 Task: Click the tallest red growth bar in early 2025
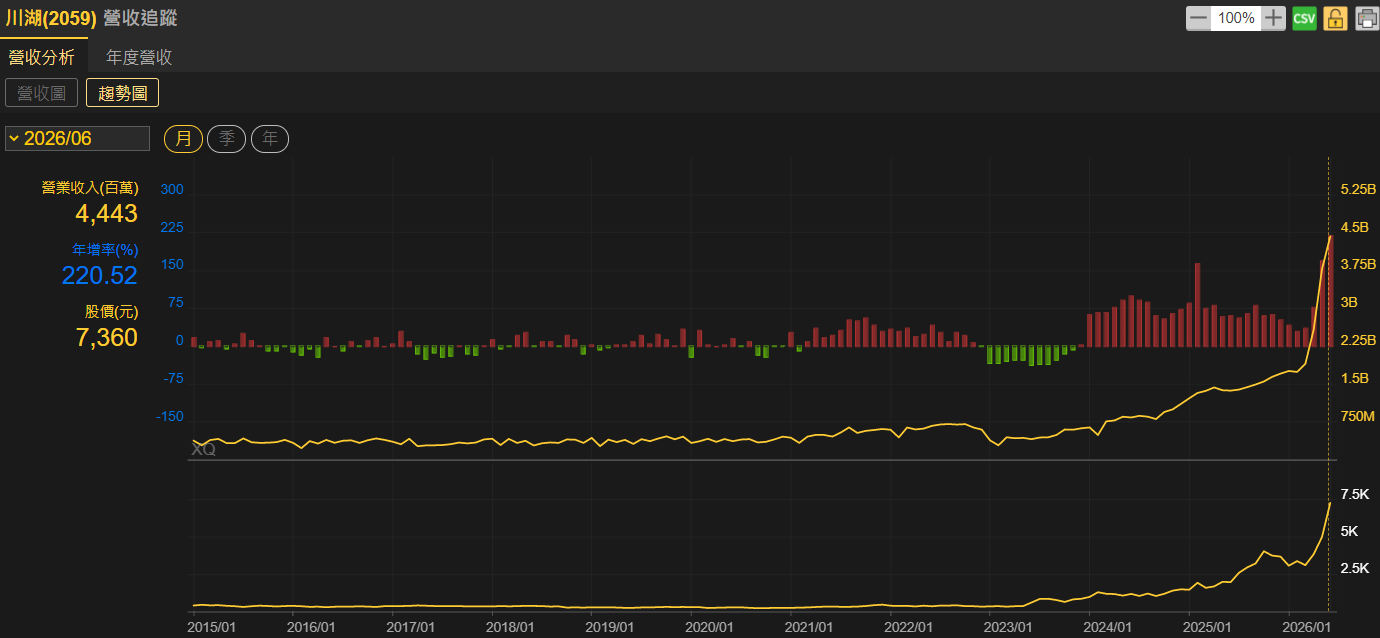pyautogui.click(x=1197, y=305)
